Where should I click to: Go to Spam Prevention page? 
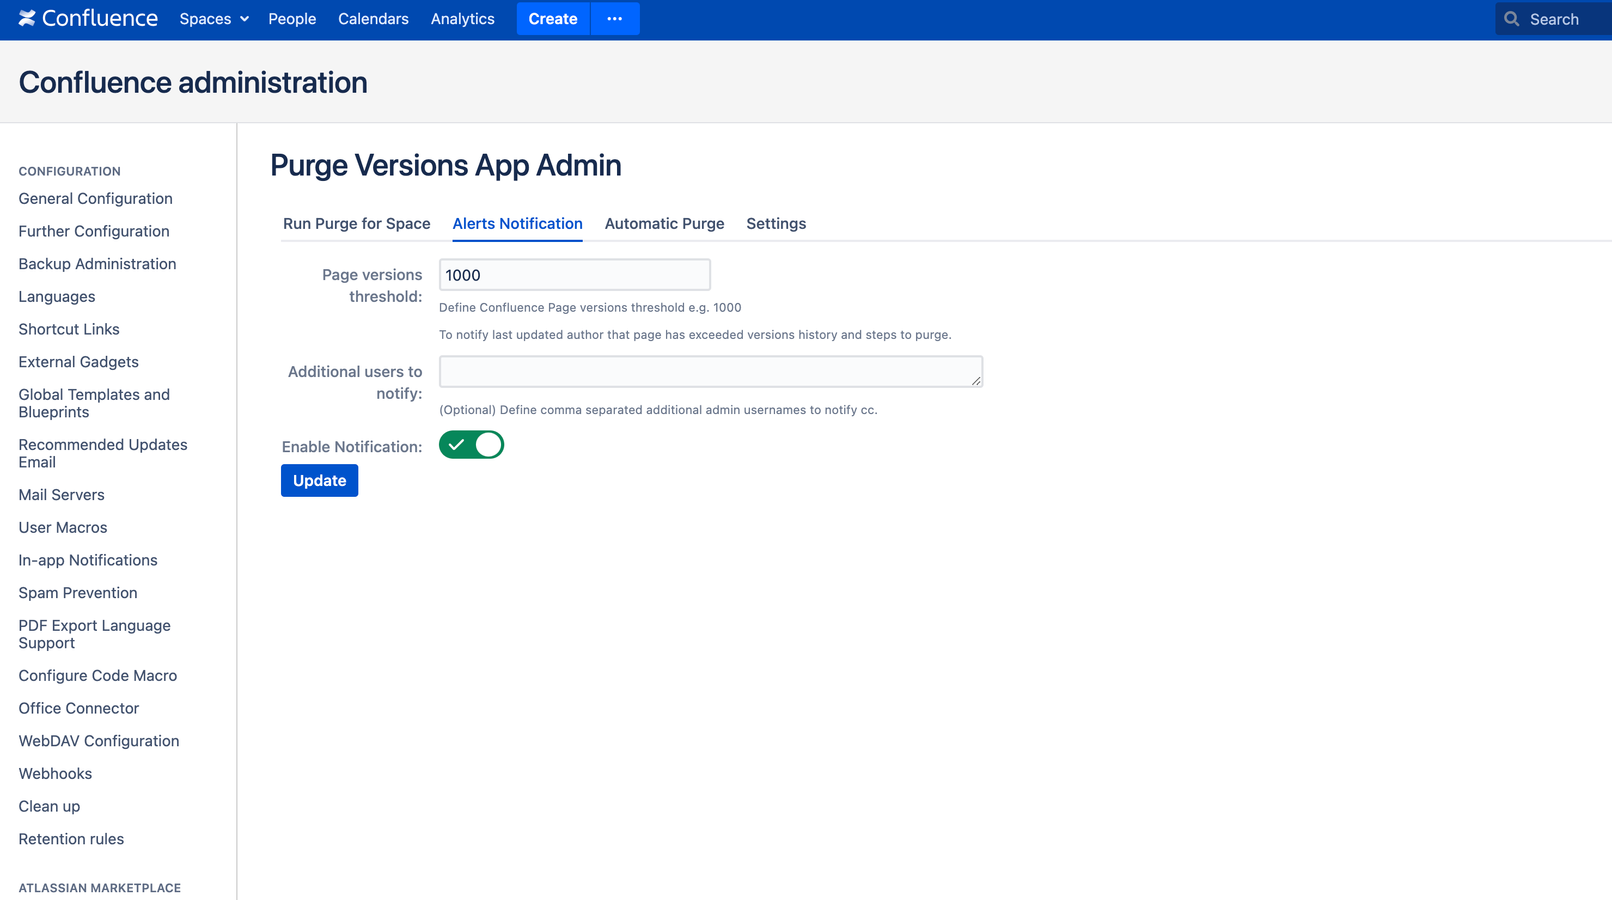click(78, 593)
